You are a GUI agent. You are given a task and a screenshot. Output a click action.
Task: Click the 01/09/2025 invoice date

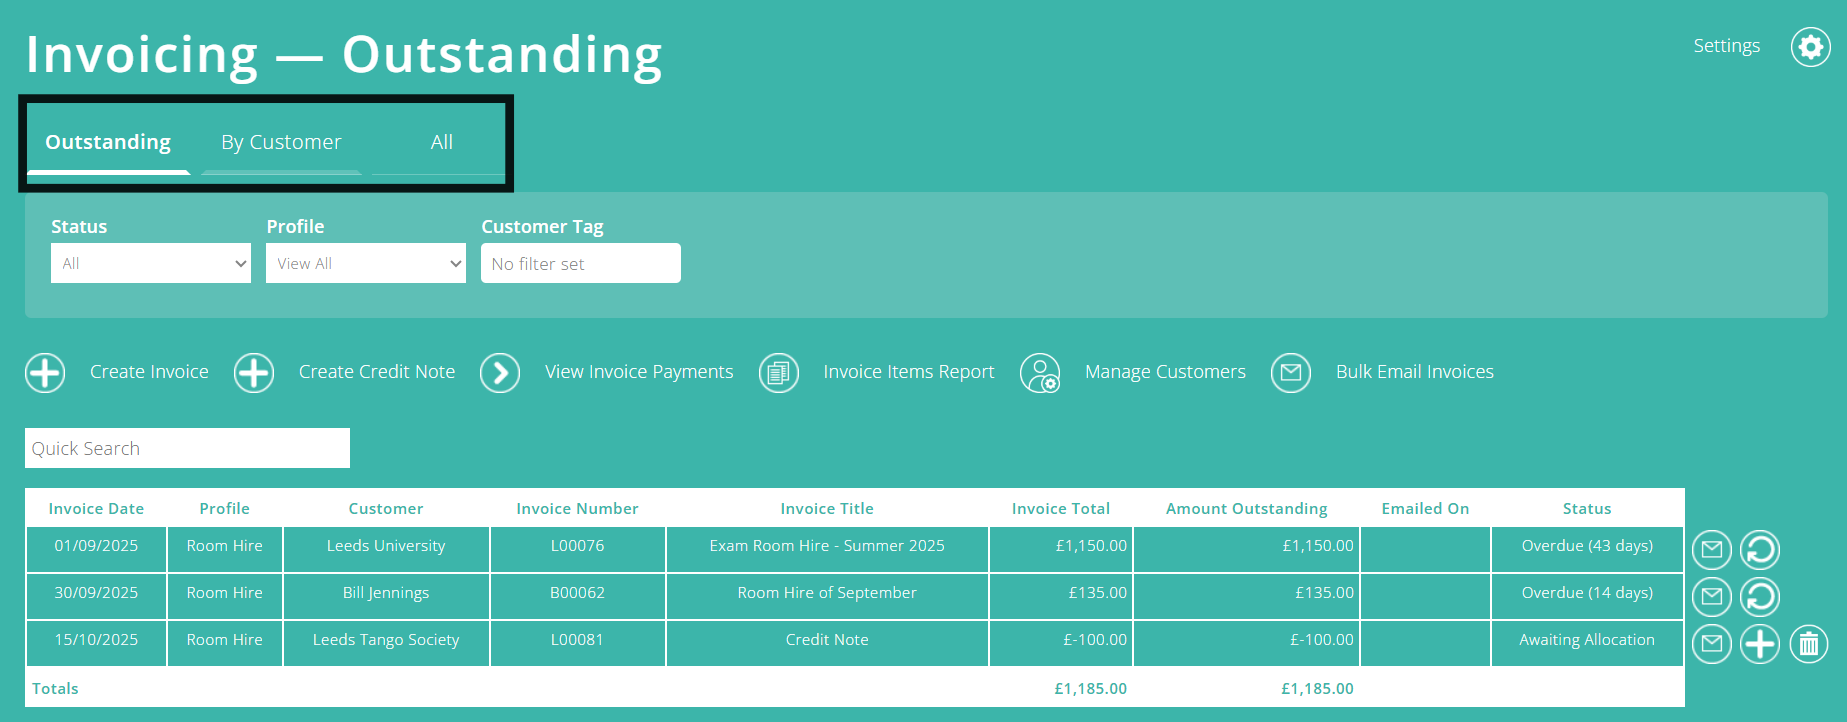click(x=96, y=546)
